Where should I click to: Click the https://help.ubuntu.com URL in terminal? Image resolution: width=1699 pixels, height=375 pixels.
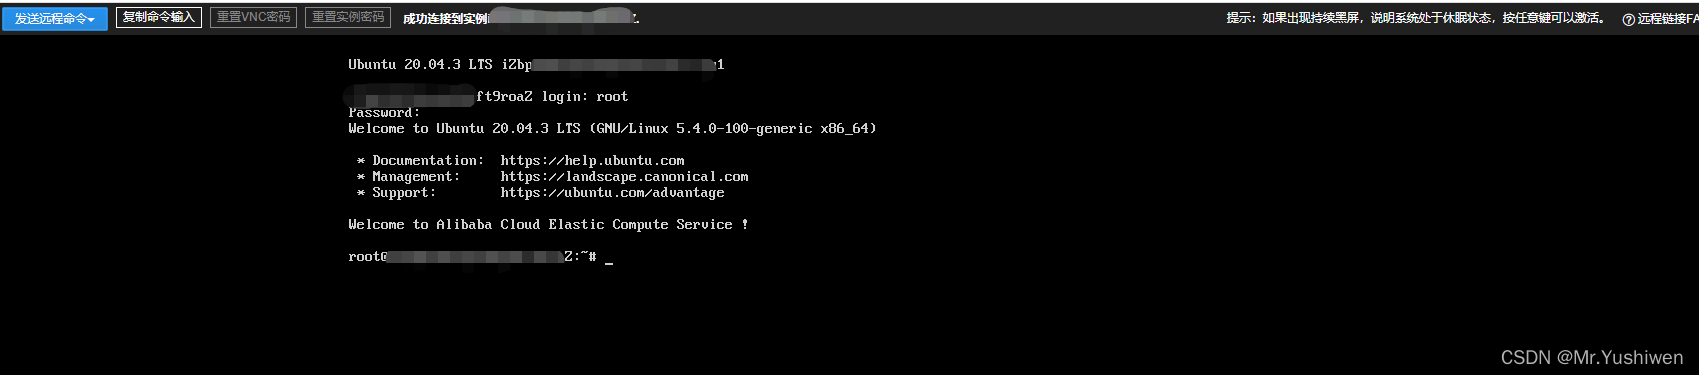592,160
